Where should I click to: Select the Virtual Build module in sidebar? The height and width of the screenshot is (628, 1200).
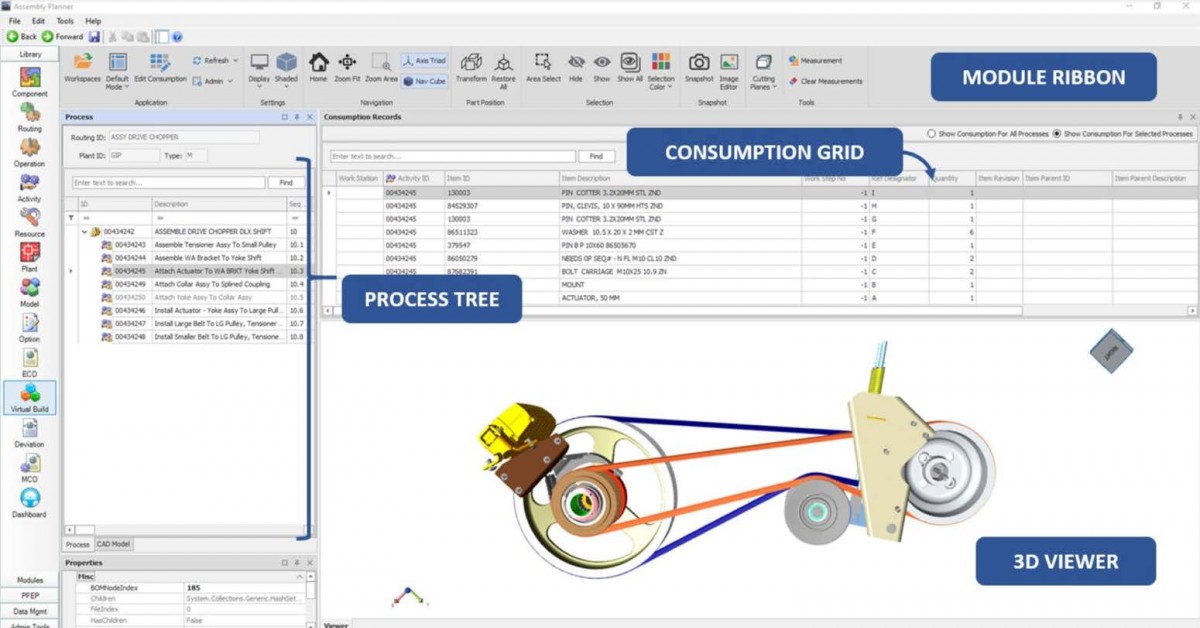(x=29, y=398)
